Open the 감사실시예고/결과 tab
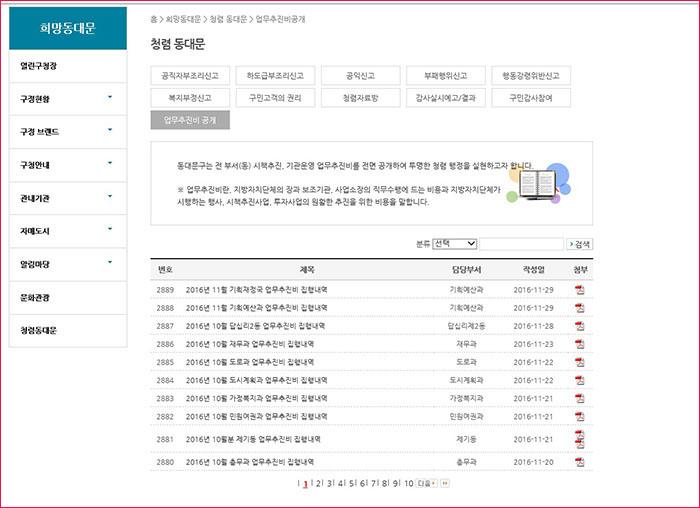Screen dimensions: 700x508 click(x=446, y=98)
